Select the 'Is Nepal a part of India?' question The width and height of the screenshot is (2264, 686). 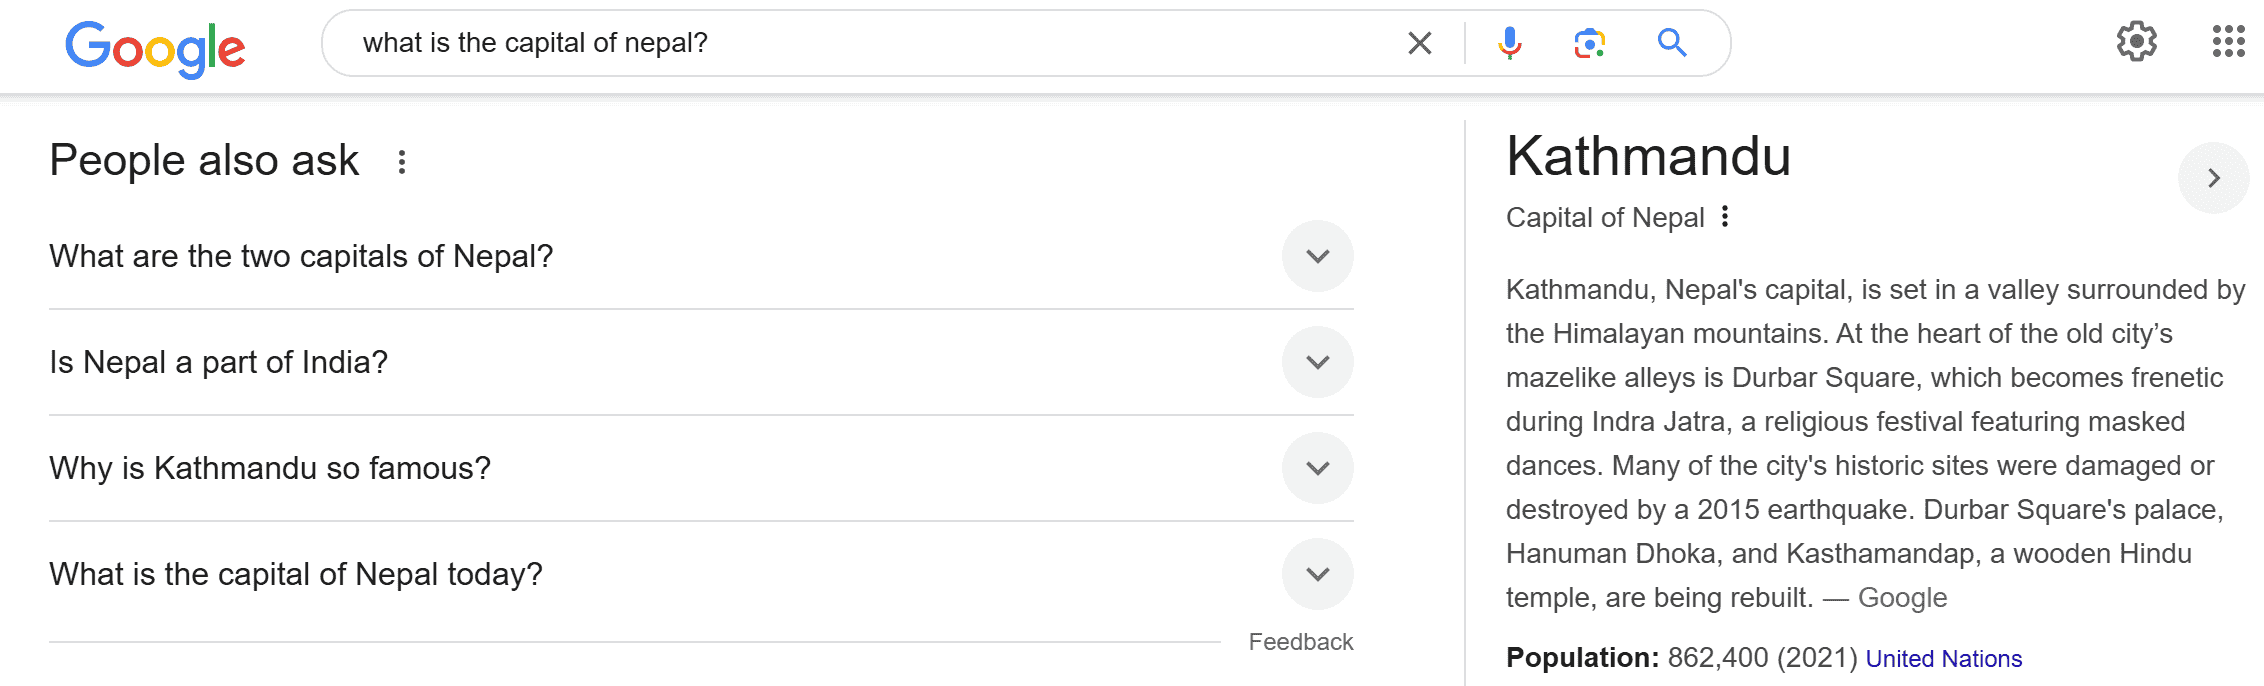click(x=218, y=362)
